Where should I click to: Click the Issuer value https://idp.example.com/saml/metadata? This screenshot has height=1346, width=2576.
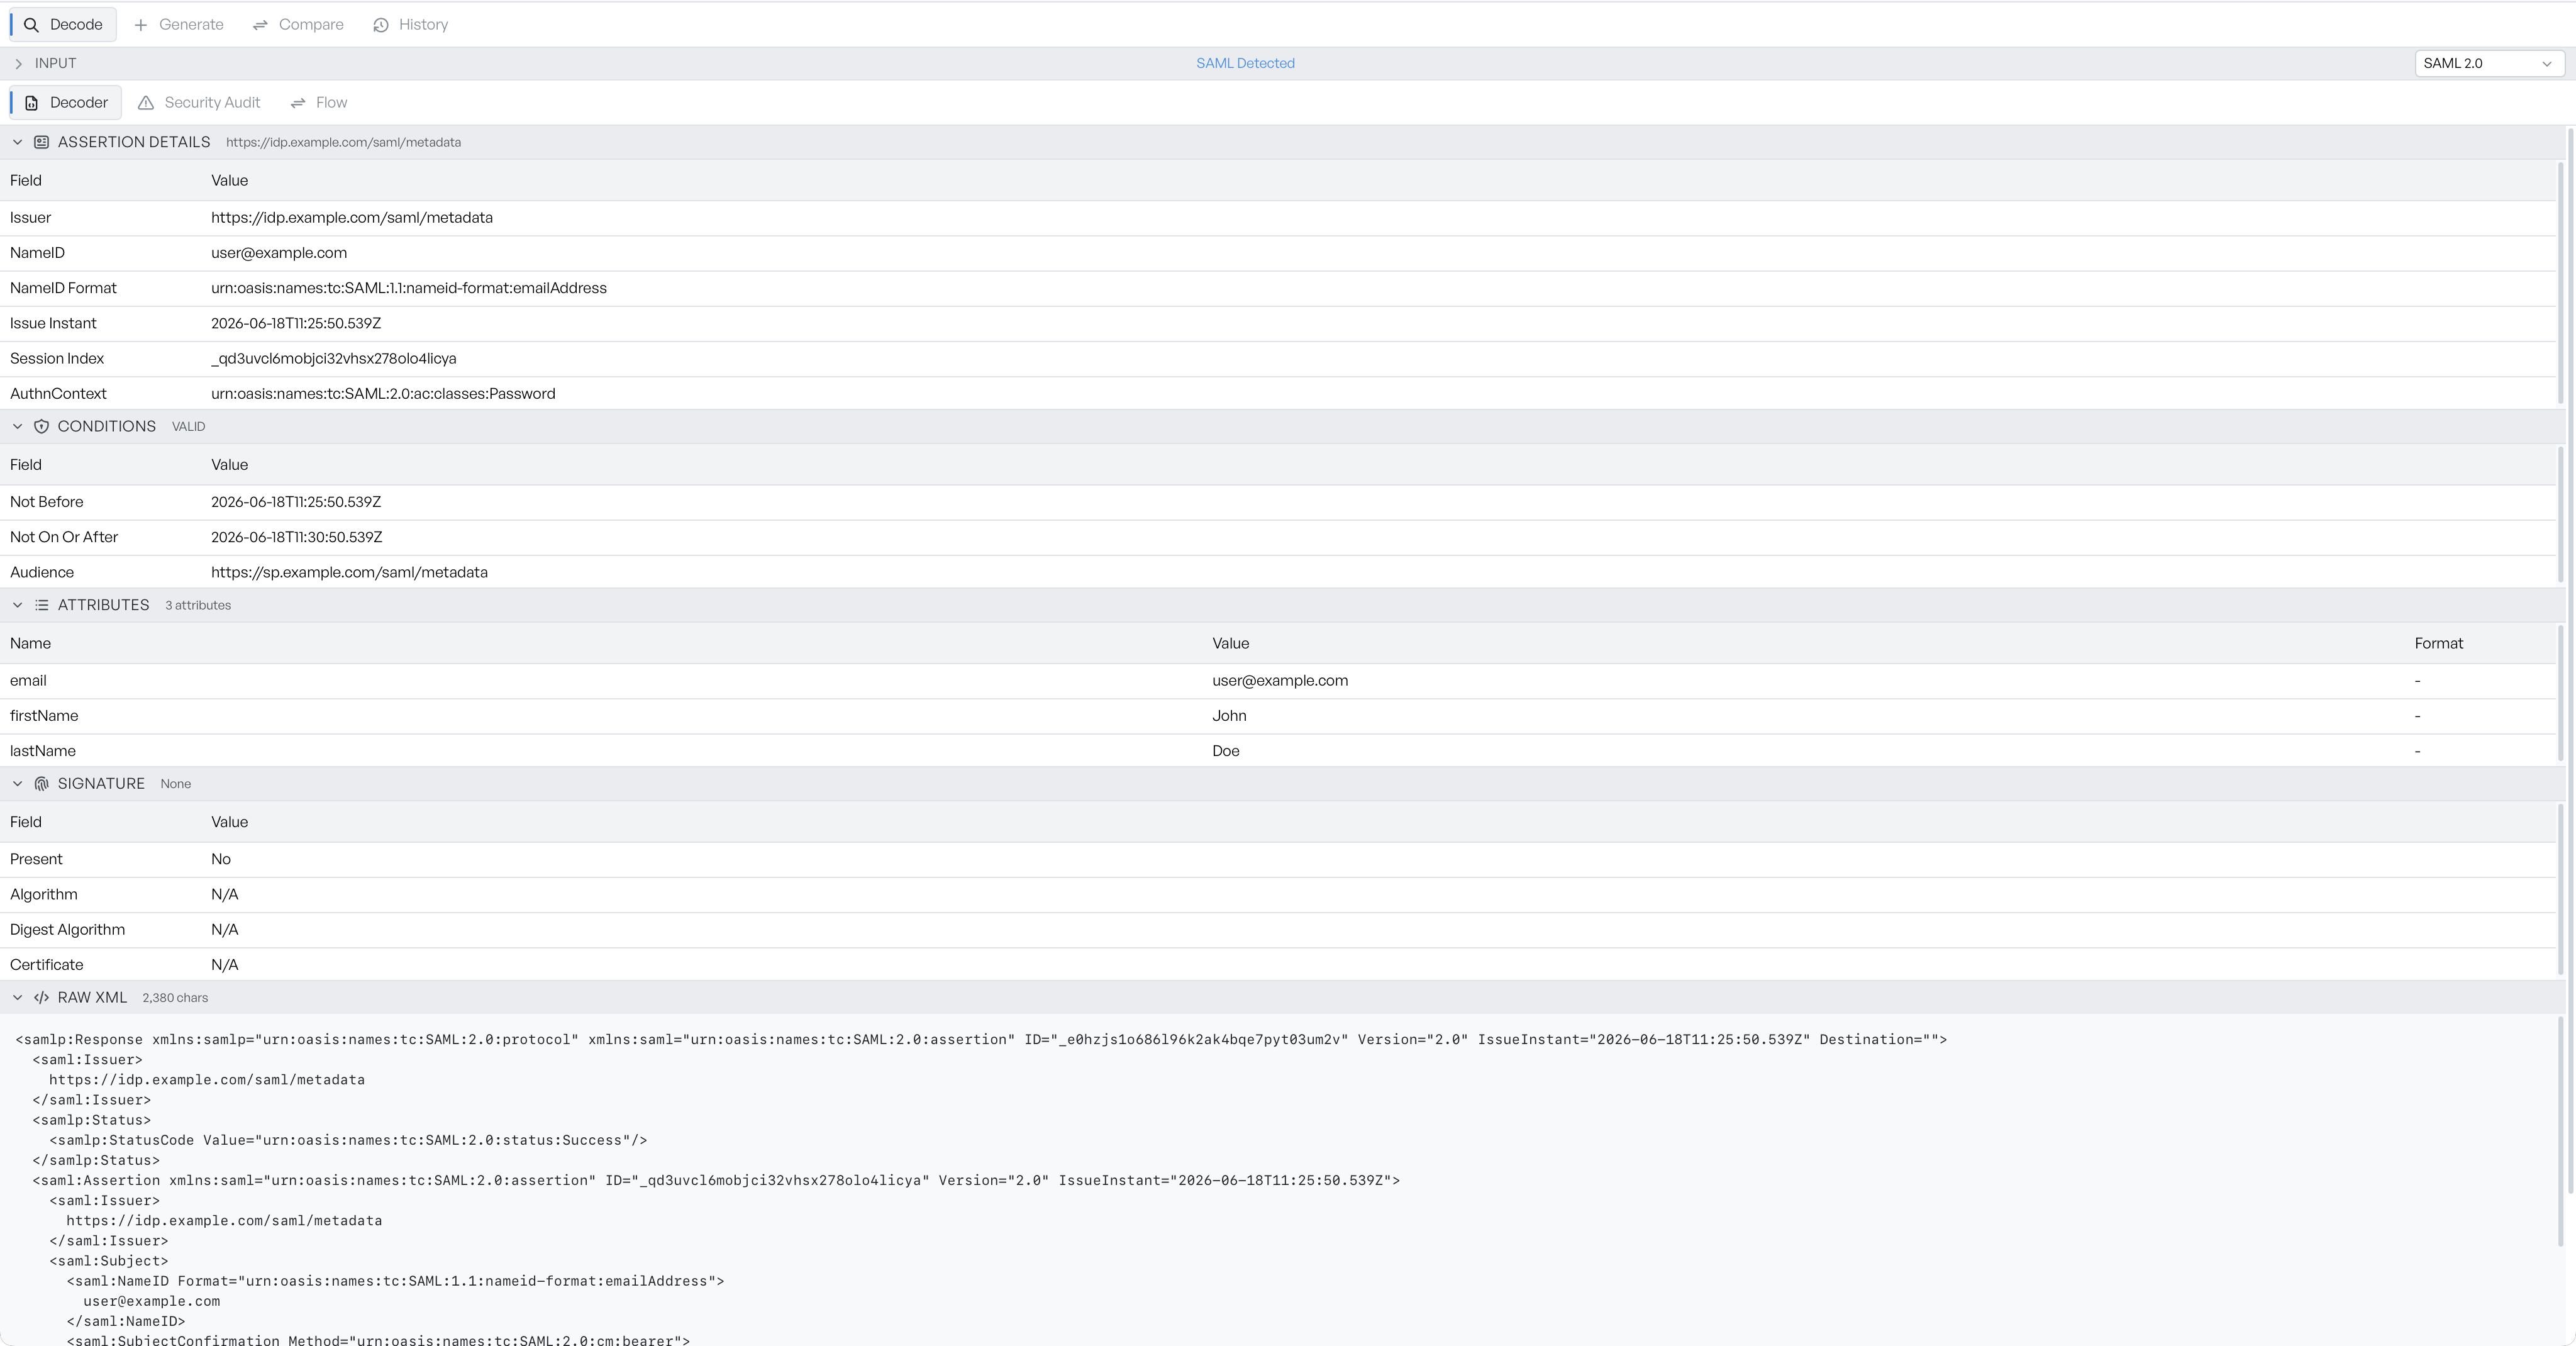[x=352, y=217]
